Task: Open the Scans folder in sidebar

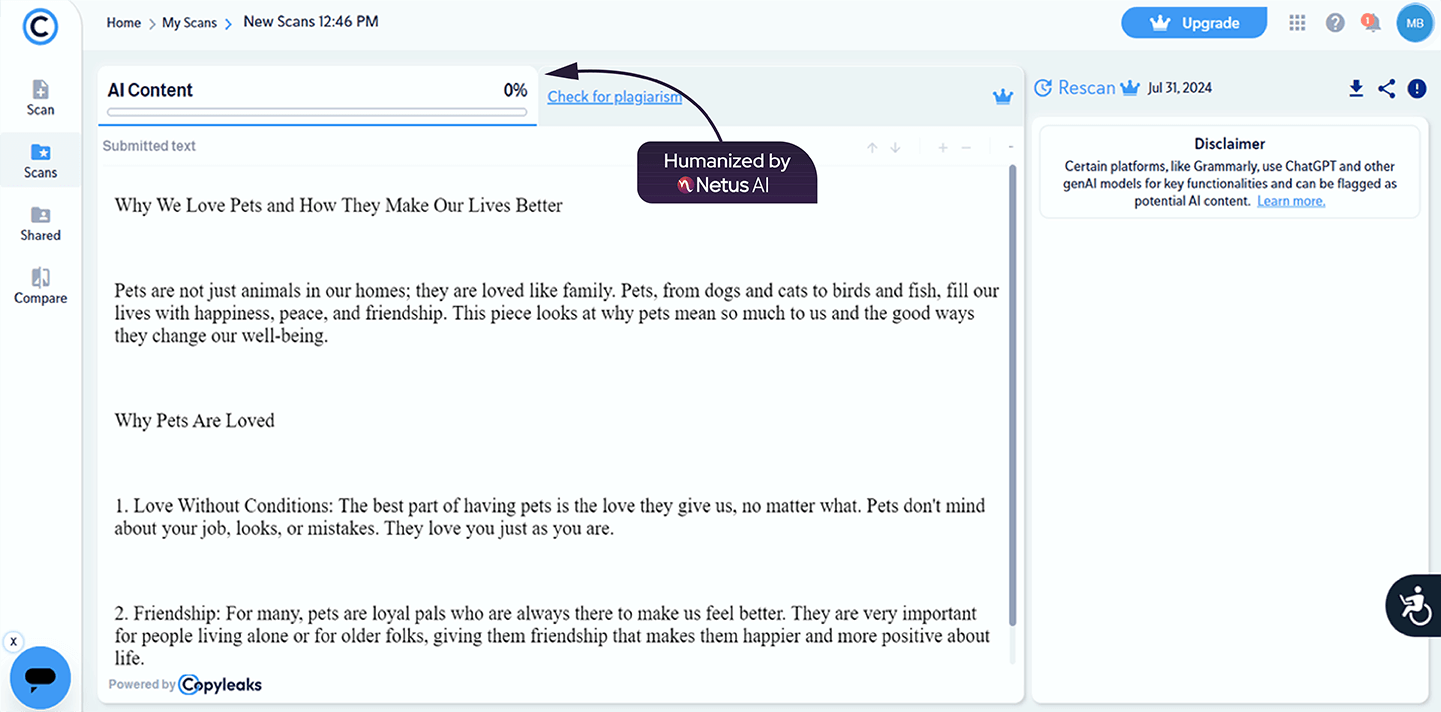Action: [x=40, y=161]
